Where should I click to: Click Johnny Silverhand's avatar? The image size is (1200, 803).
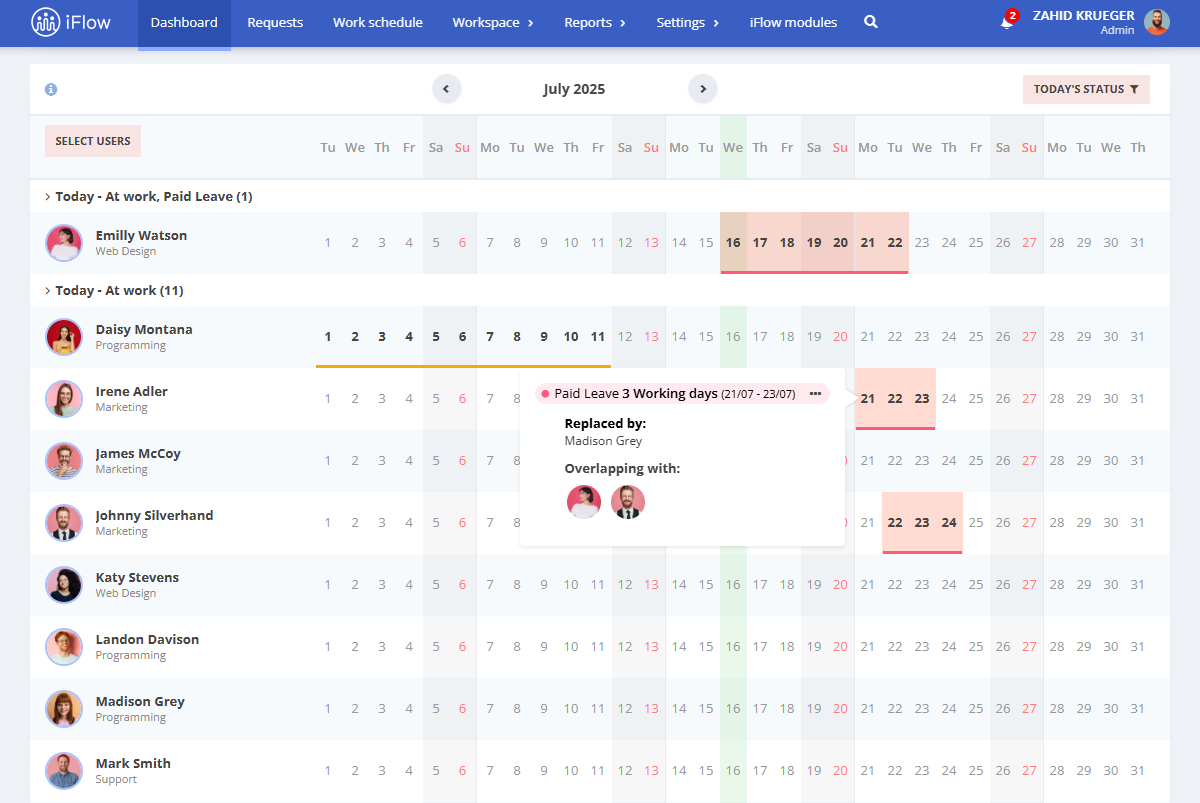[64, 523]
